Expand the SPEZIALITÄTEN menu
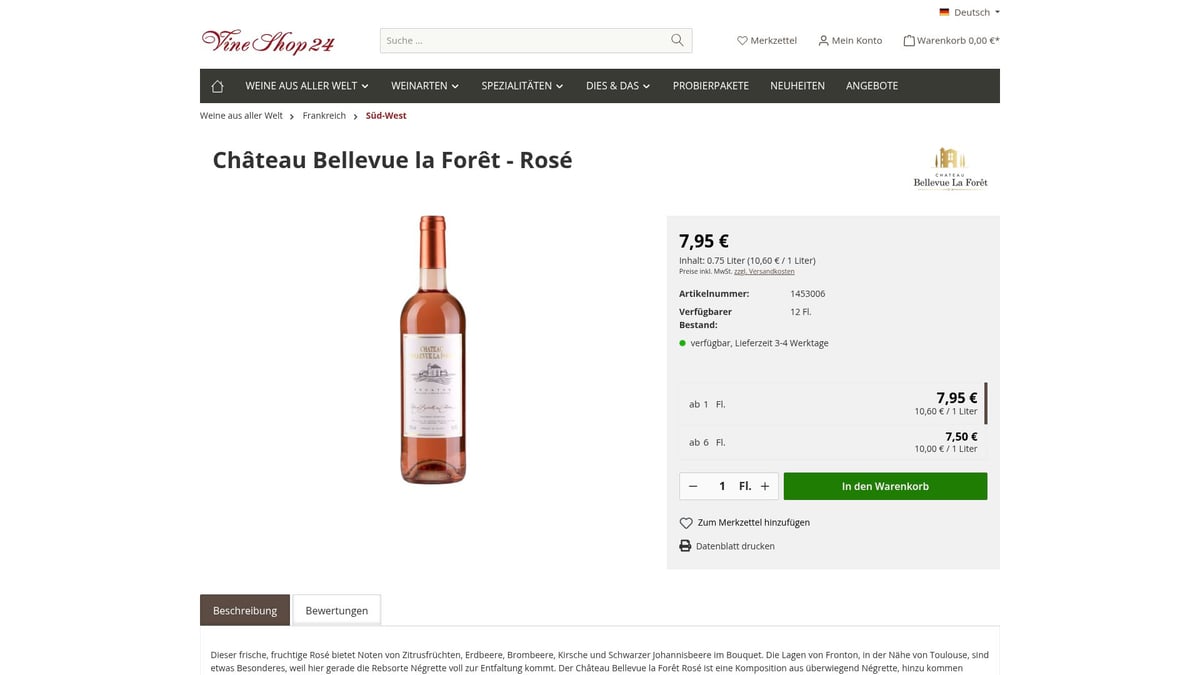Screen dimensions: 1200x675 click(521, 86)
